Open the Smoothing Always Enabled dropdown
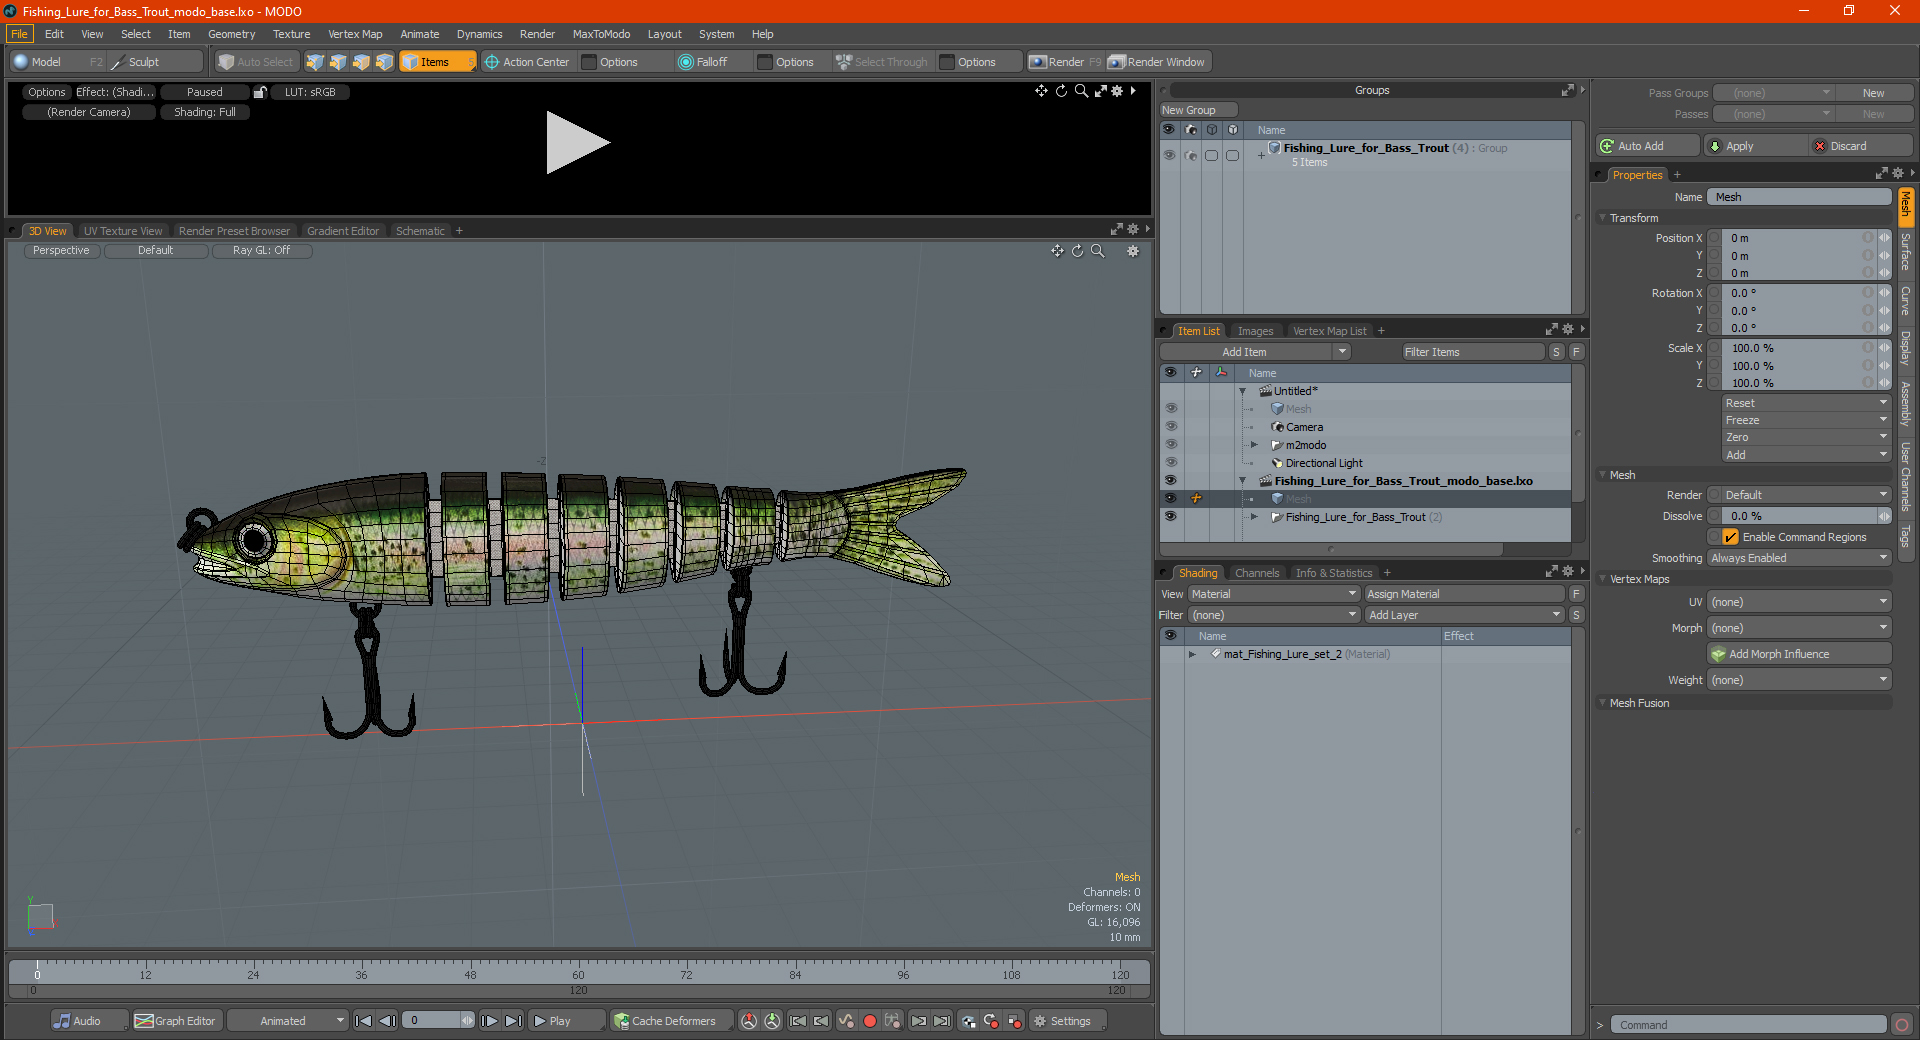Screen dimensions: 1920x1040 coord(1798,558)
